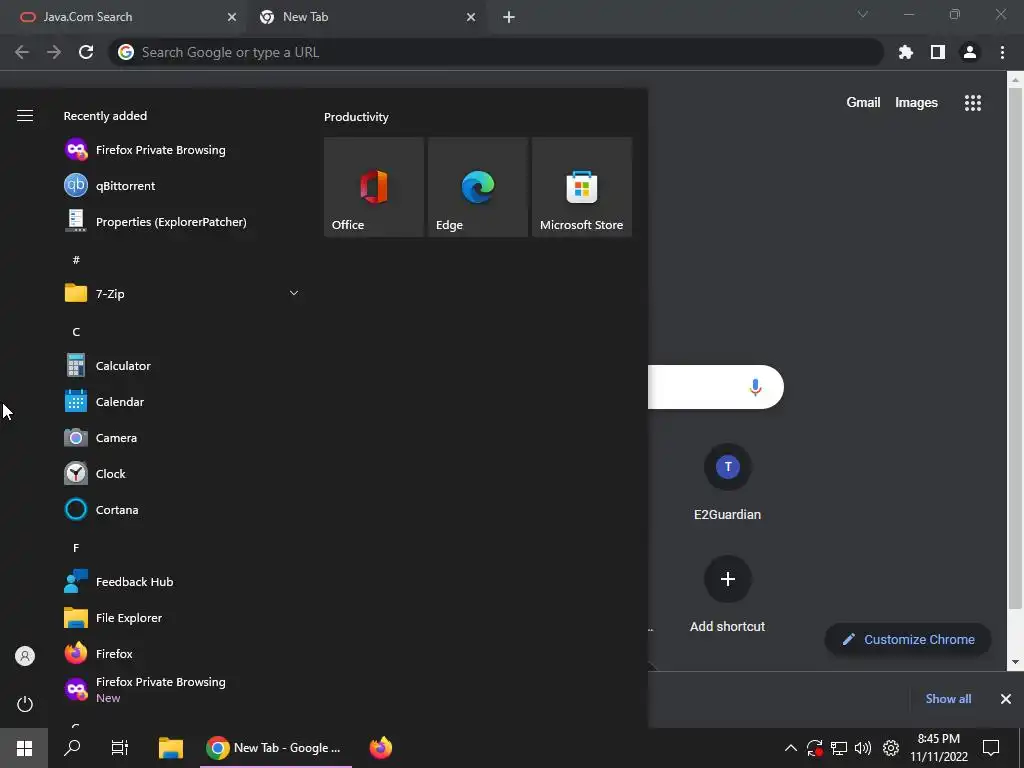Screen dimensions: 1024x768
Task: Toggle the Chrome side panel
Action: point(938,52)
